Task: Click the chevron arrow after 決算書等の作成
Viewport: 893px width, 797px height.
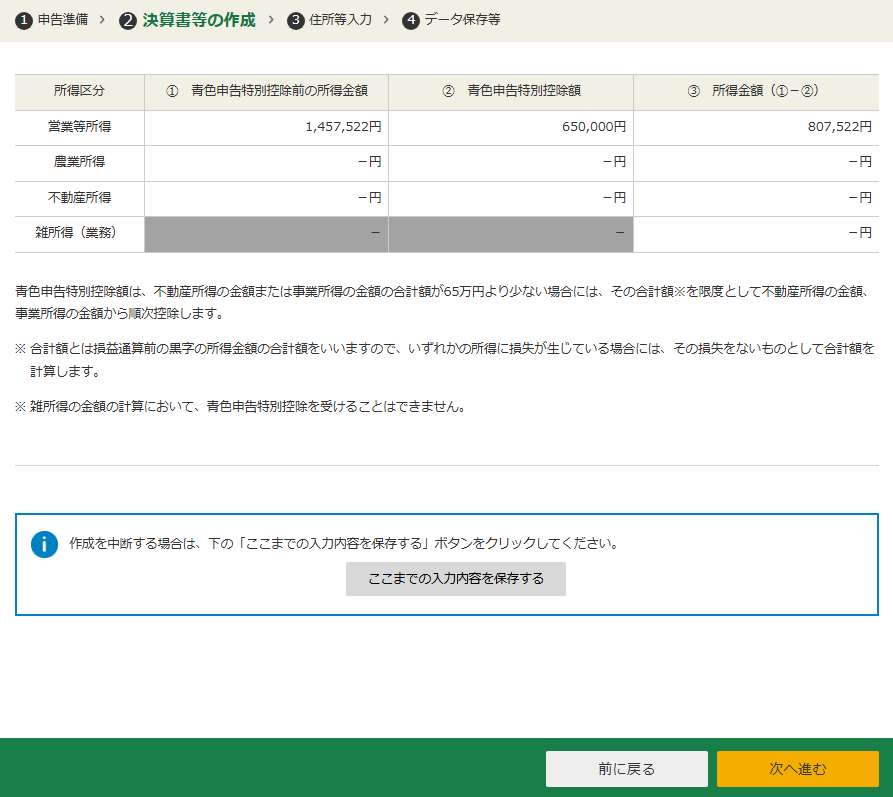Action: pos(270,20)
